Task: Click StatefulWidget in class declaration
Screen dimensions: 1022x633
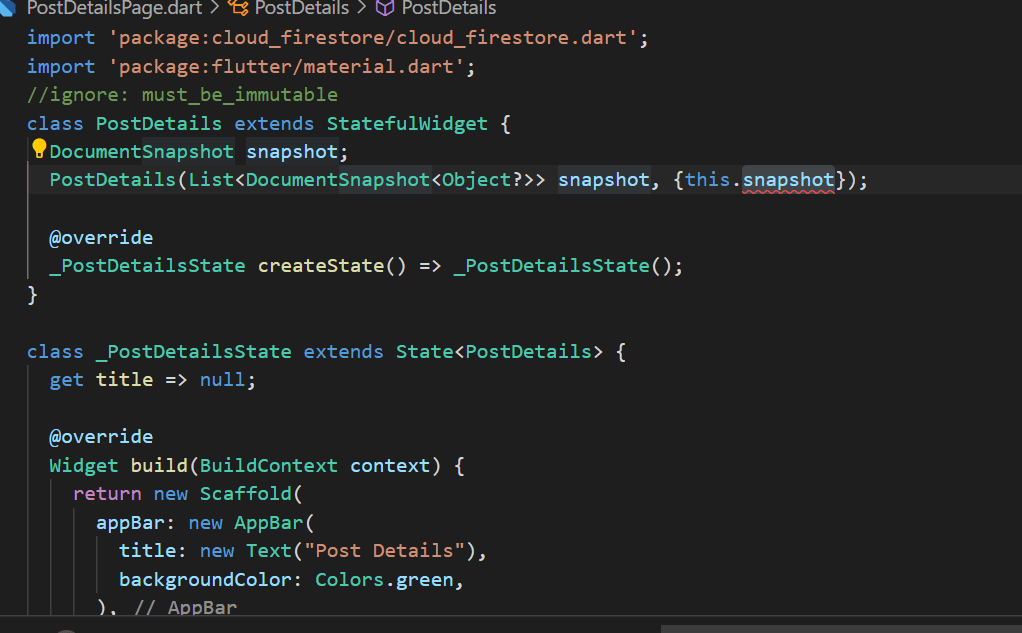Action: click(407, 124)
